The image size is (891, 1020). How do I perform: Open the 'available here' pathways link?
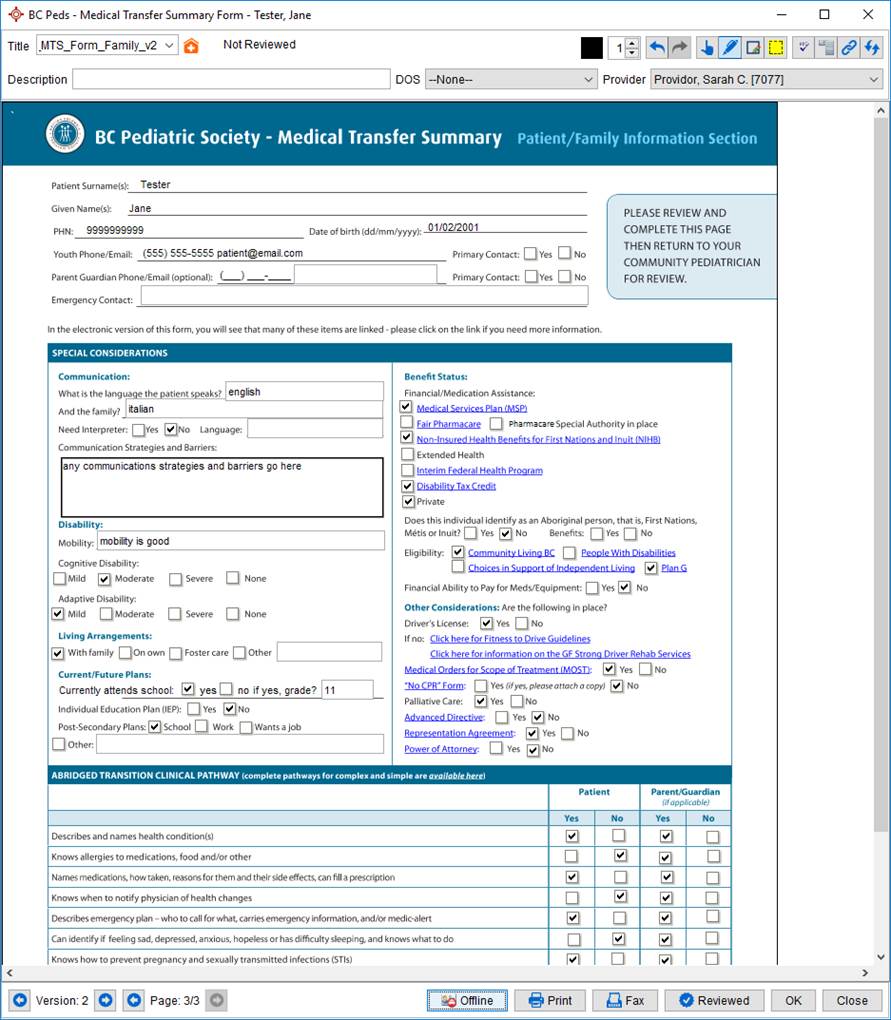456,775
